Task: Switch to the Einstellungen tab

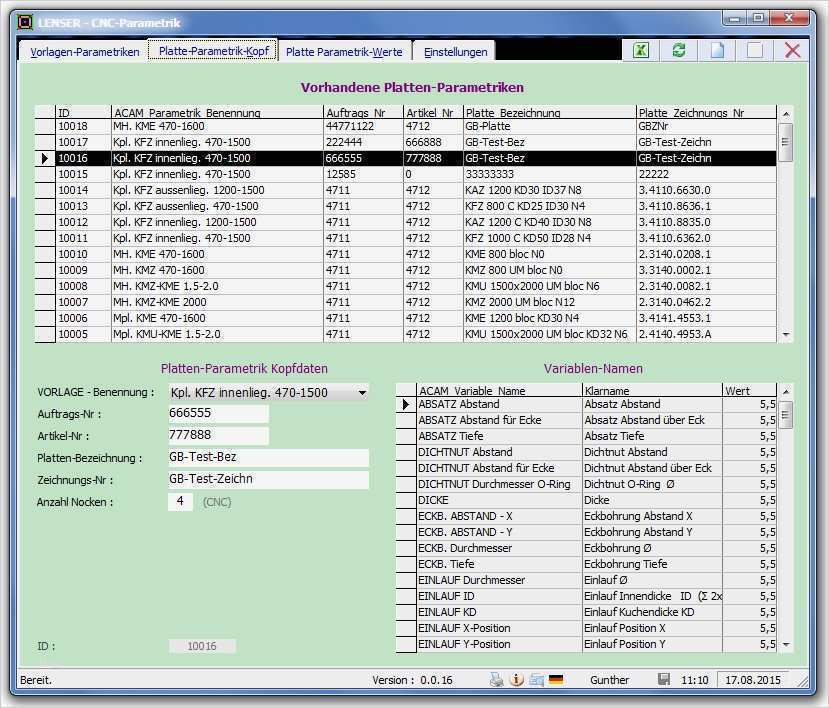Action: point(455,52)
